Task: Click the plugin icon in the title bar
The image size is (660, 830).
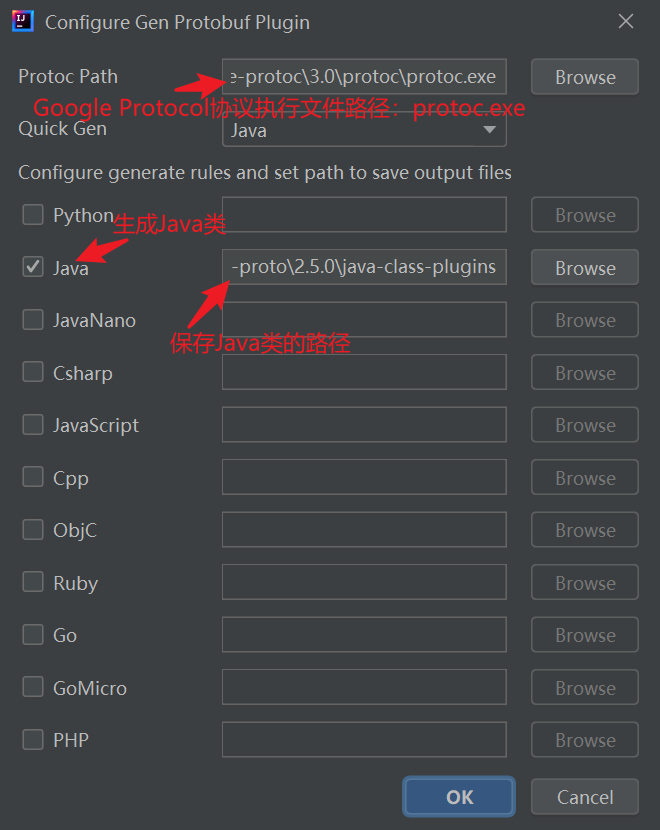Action: [x=22, y=21]
